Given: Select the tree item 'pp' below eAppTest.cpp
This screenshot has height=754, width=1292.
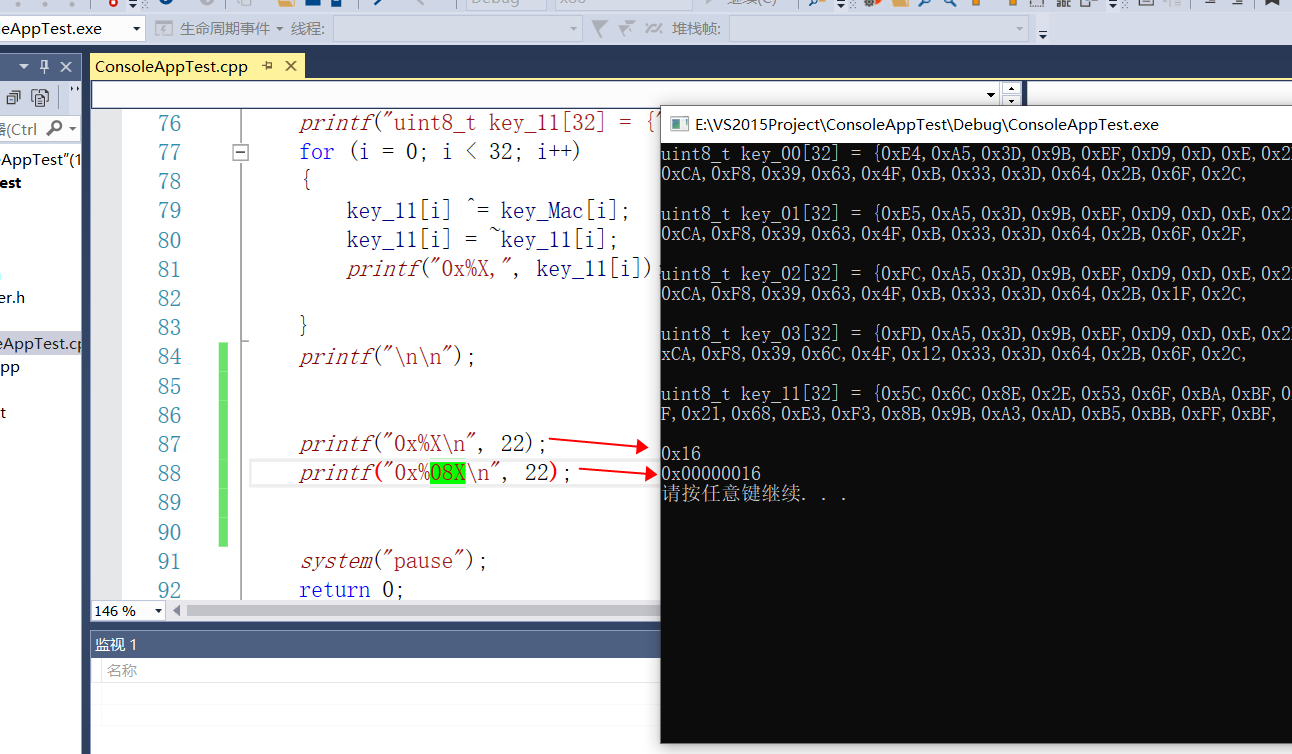Looking at the screenshot, I should click(10, 367).
